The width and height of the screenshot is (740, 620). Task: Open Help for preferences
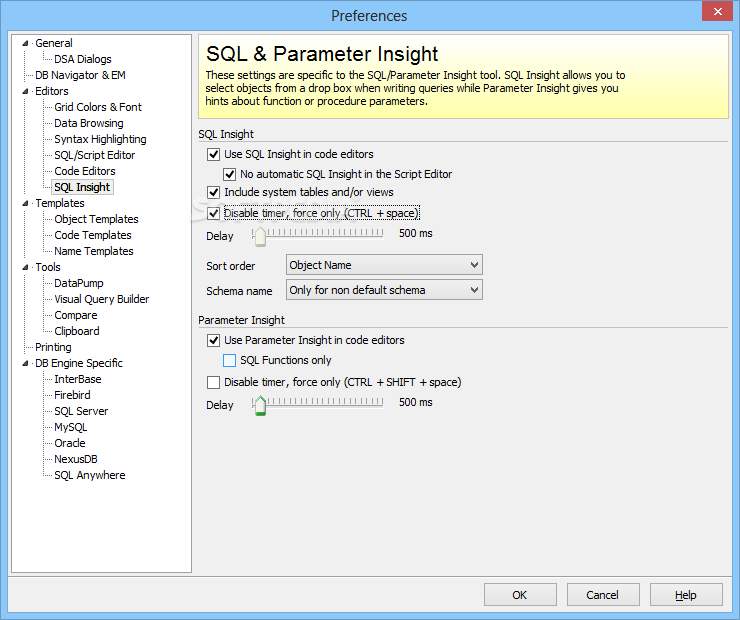pos(686,595)
